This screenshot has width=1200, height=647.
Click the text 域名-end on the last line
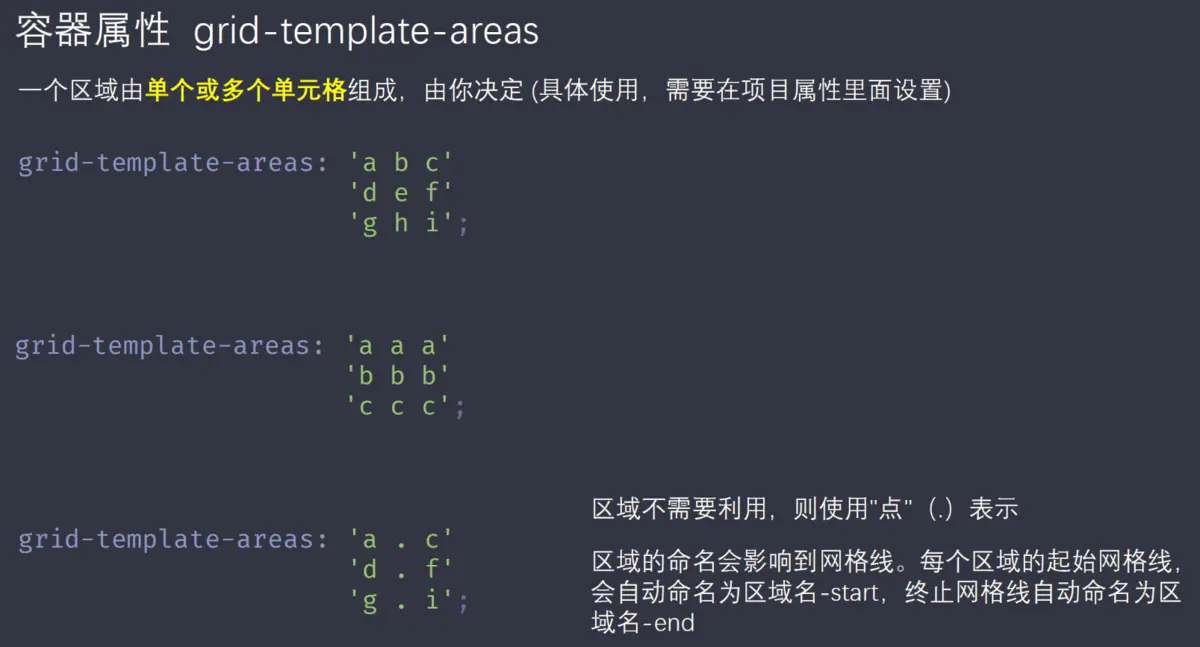click(x=643, y=624)
